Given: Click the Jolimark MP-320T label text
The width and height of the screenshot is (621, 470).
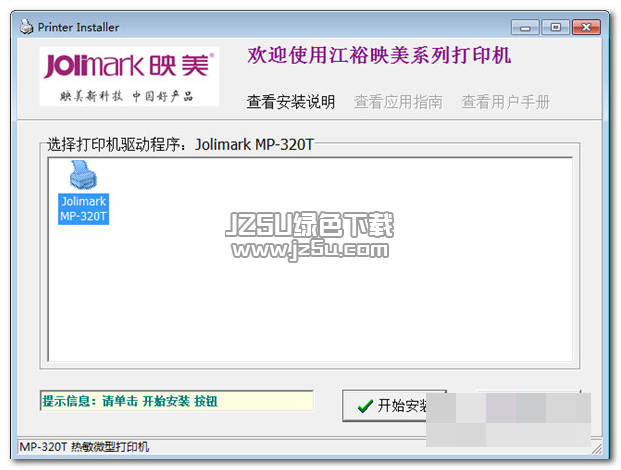Looking at the screenshot, I should [x=84, y=209].
